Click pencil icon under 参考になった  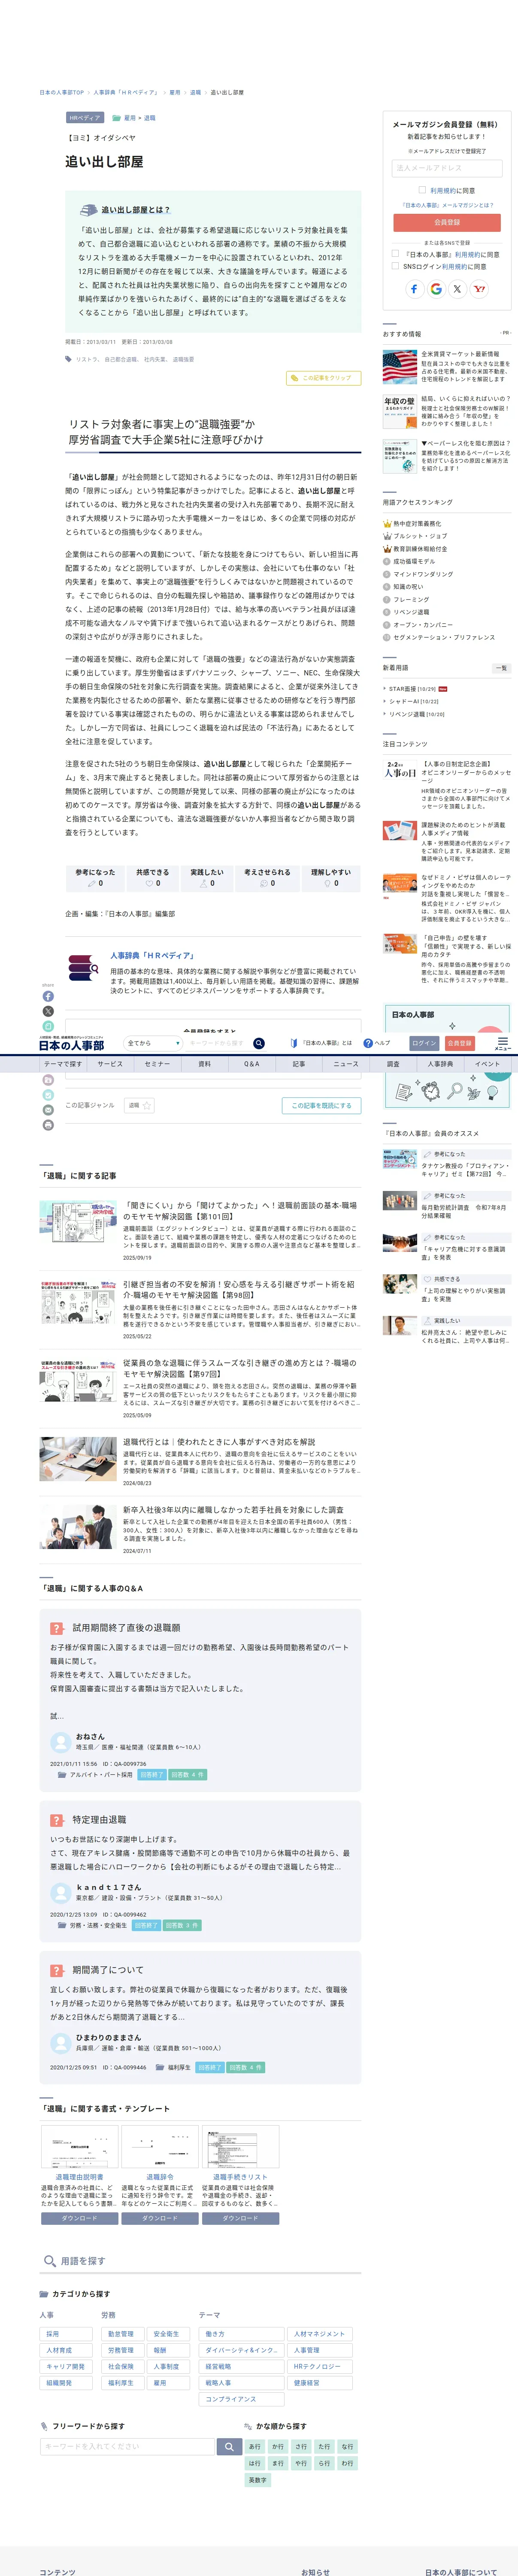click(x=91, y=883)
